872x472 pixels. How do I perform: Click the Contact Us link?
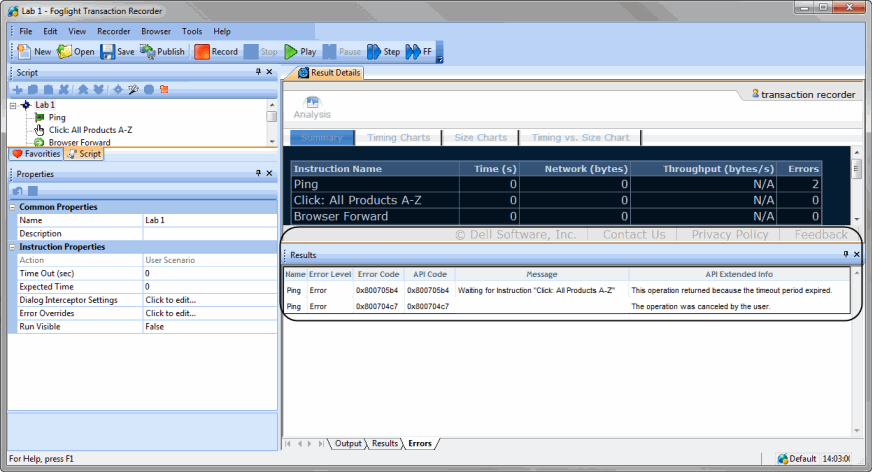pos(633,235)
